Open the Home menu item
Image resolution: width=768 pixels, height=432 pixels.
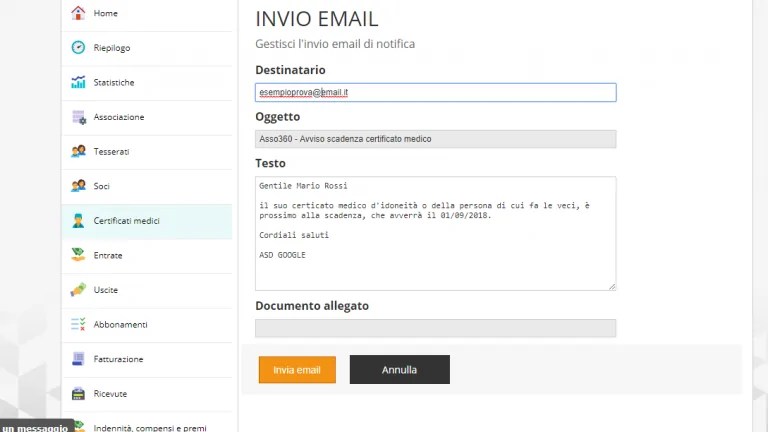147,14
